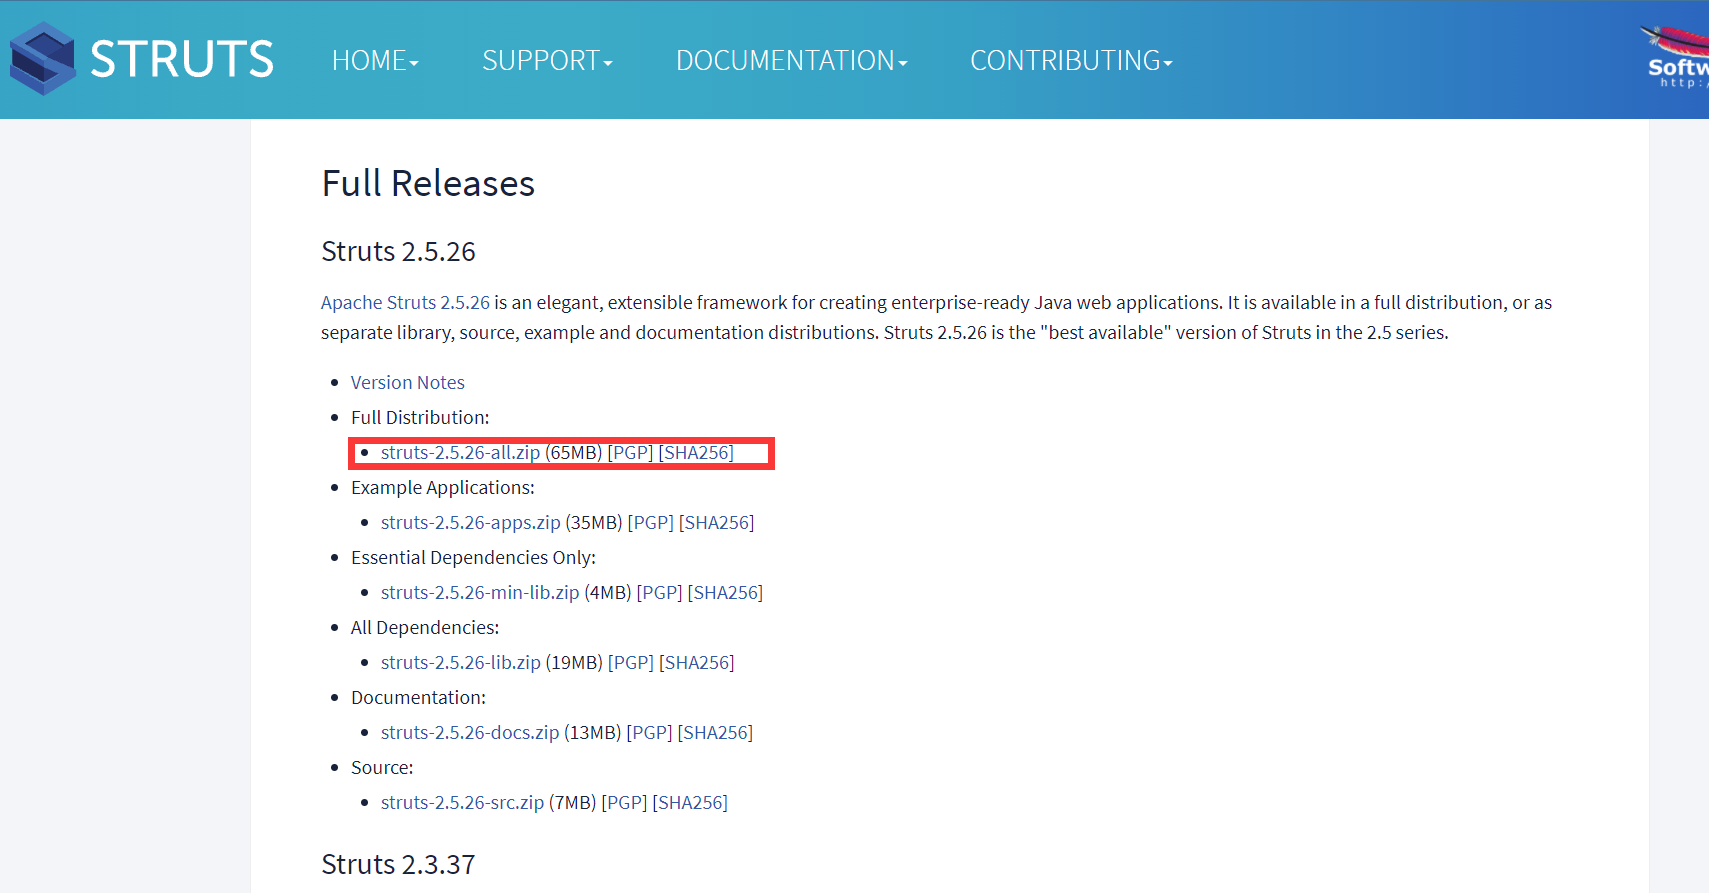The width and height of the screenshot is (1709, 893).
Task: Click the Apache Software Foundation feather logo
Action: pos(1676,57)
